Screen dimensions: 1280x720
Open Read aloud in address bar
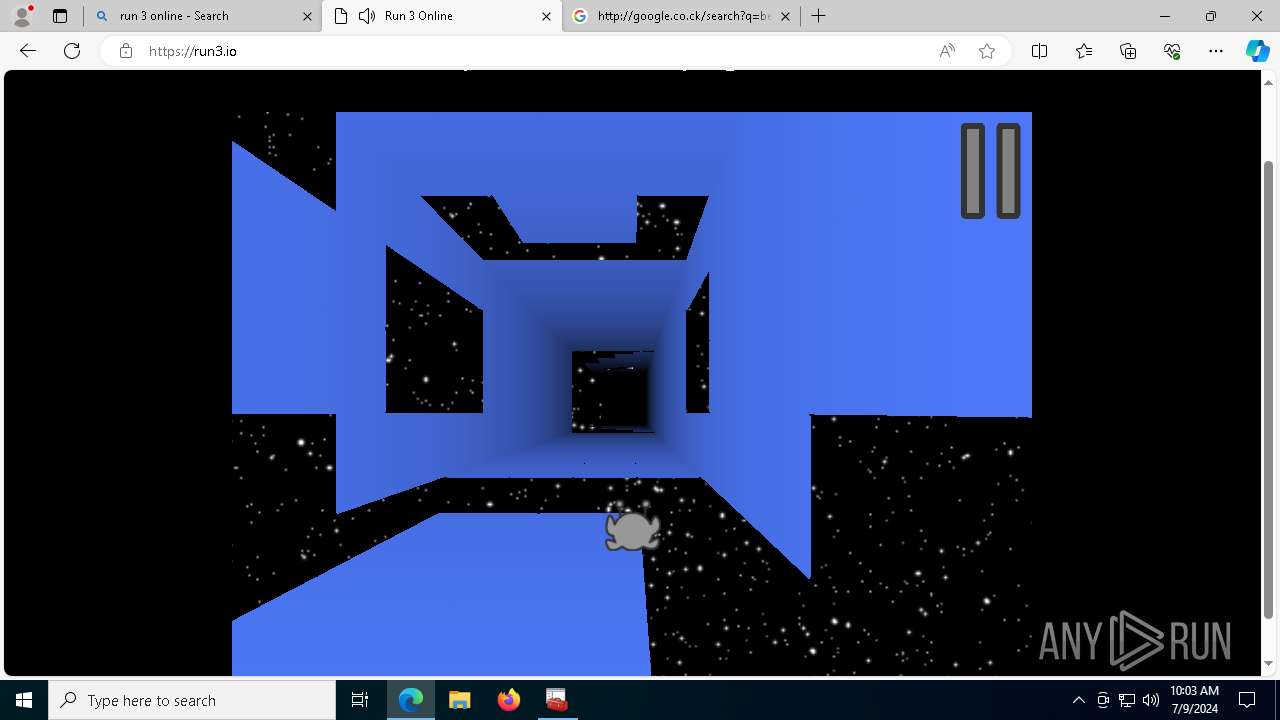tap(947, 51)
